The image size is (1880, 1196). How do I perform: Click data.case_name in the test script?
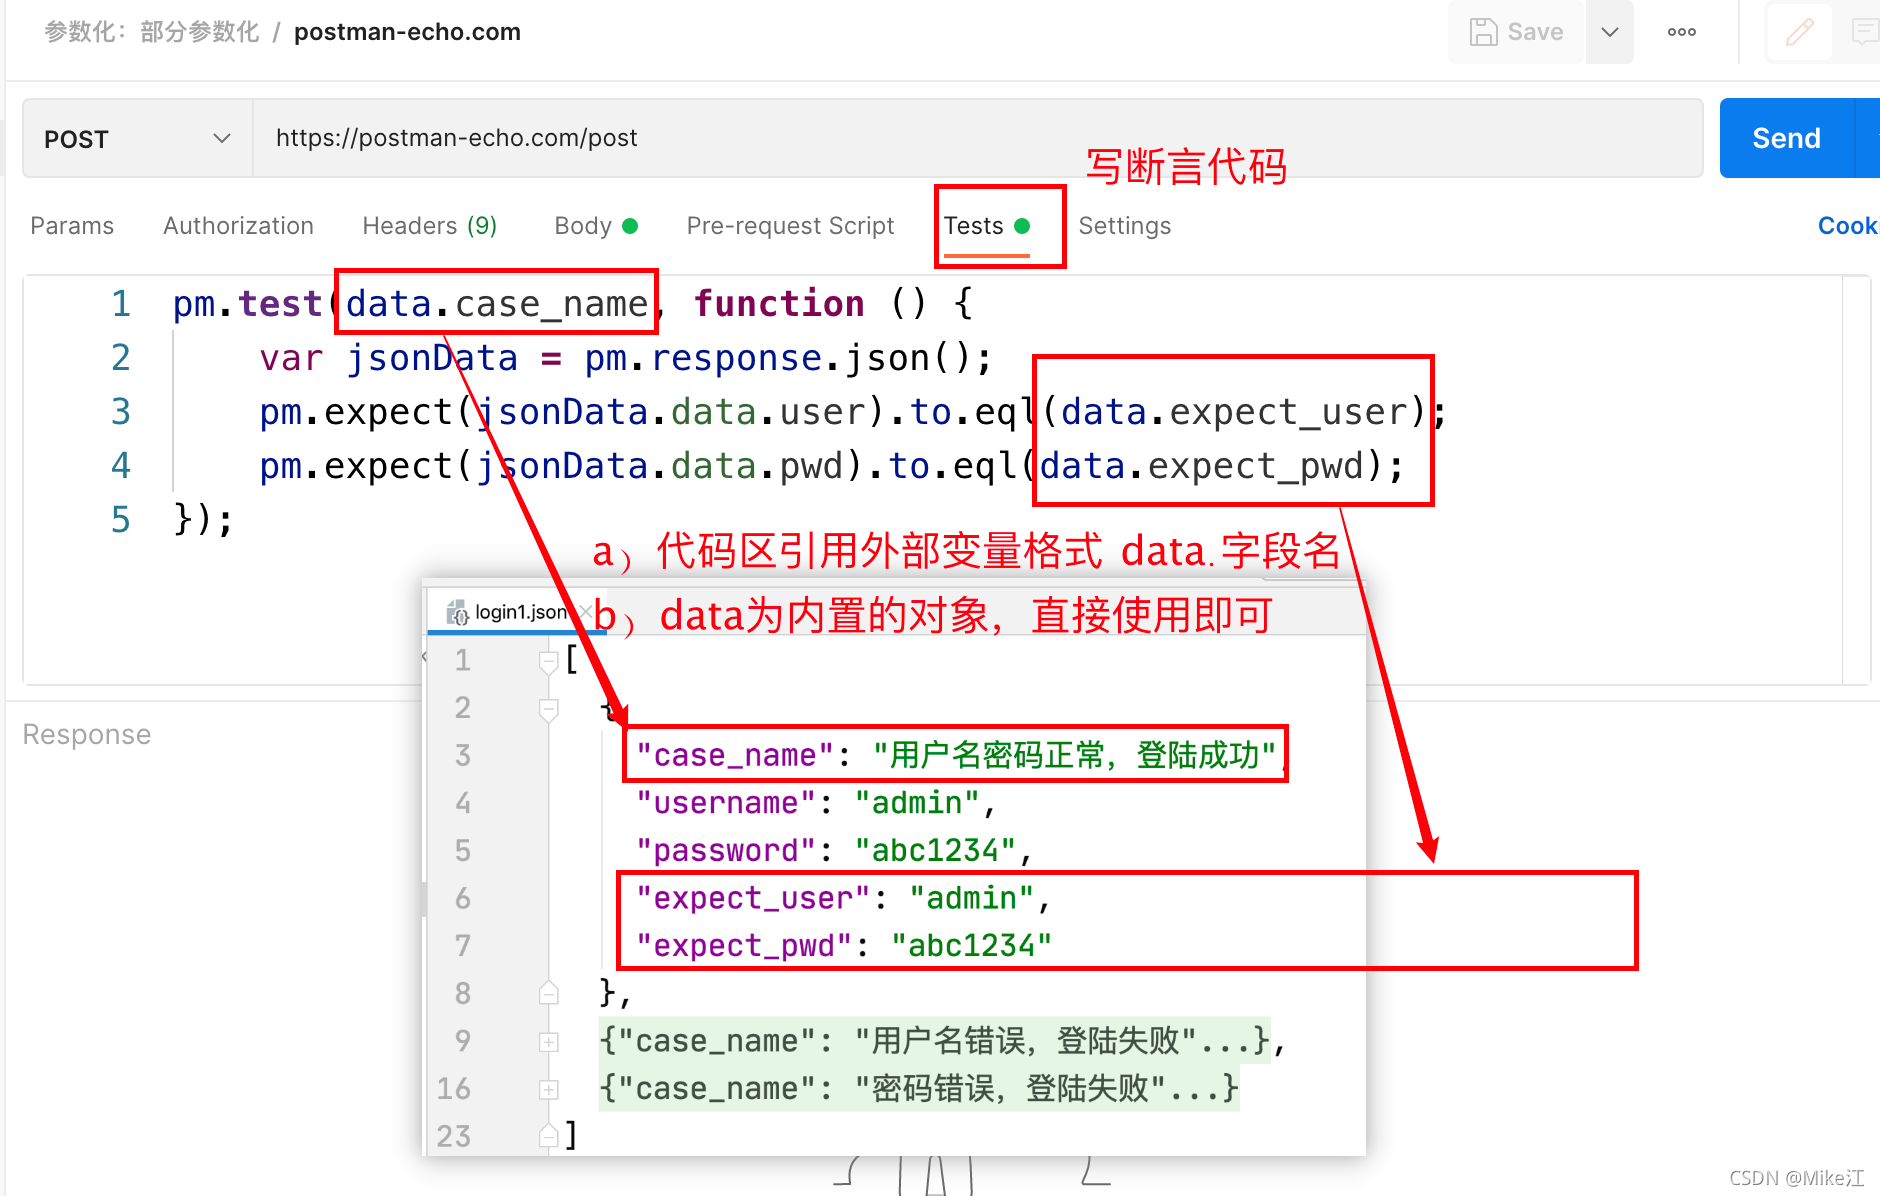(497, 304)
